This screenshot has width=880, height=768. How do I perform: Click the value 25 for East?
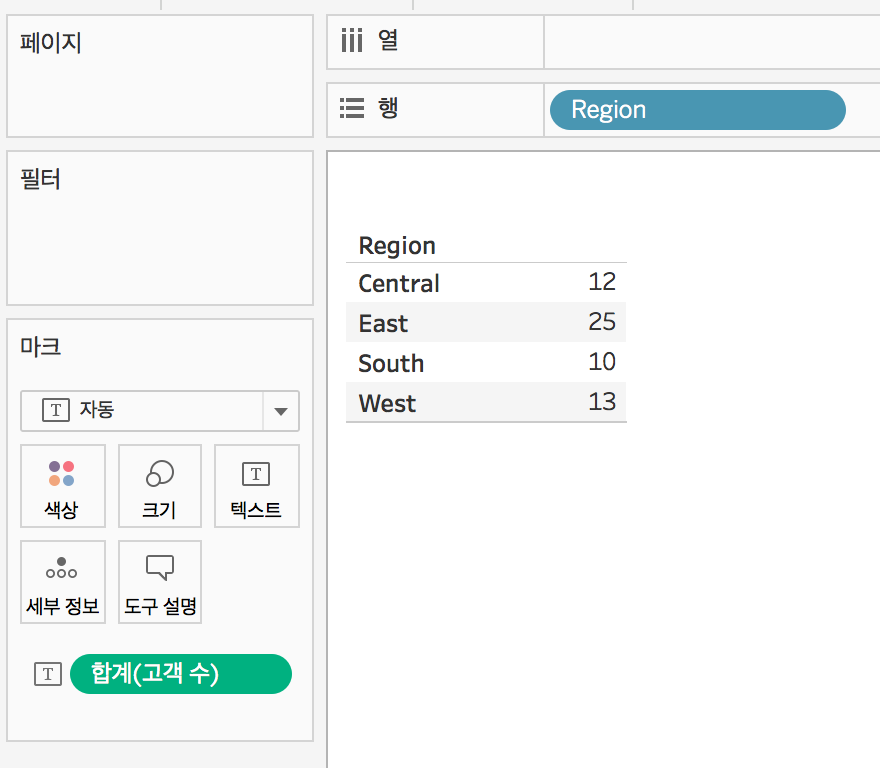click(602, 322)
